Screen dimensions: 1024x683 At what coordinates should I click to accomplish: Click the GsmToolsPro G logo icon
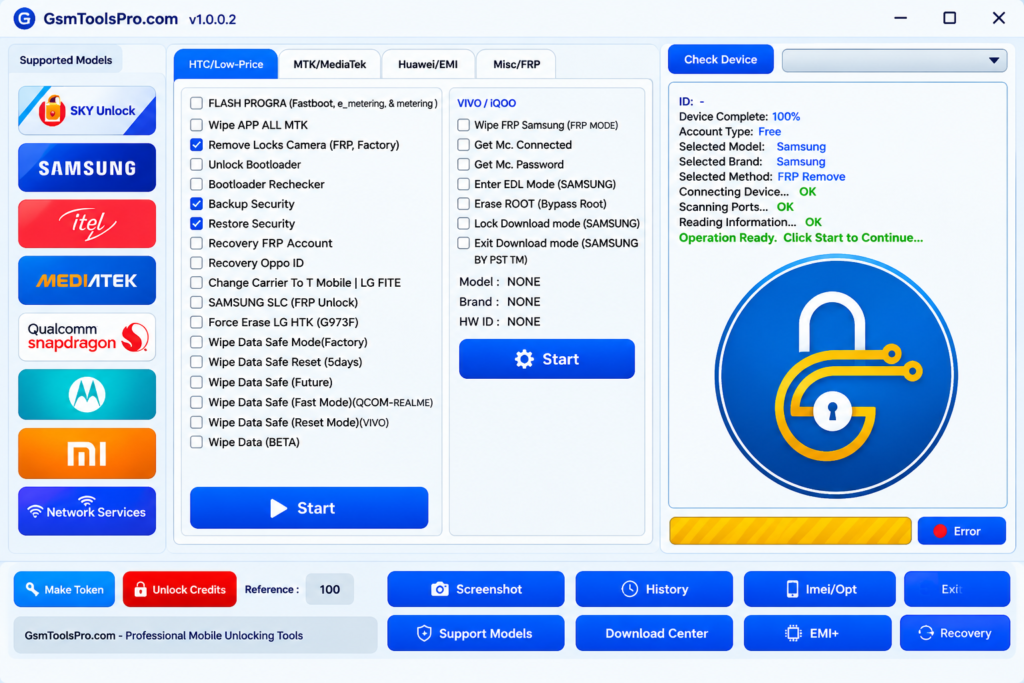tap(24, 18)
